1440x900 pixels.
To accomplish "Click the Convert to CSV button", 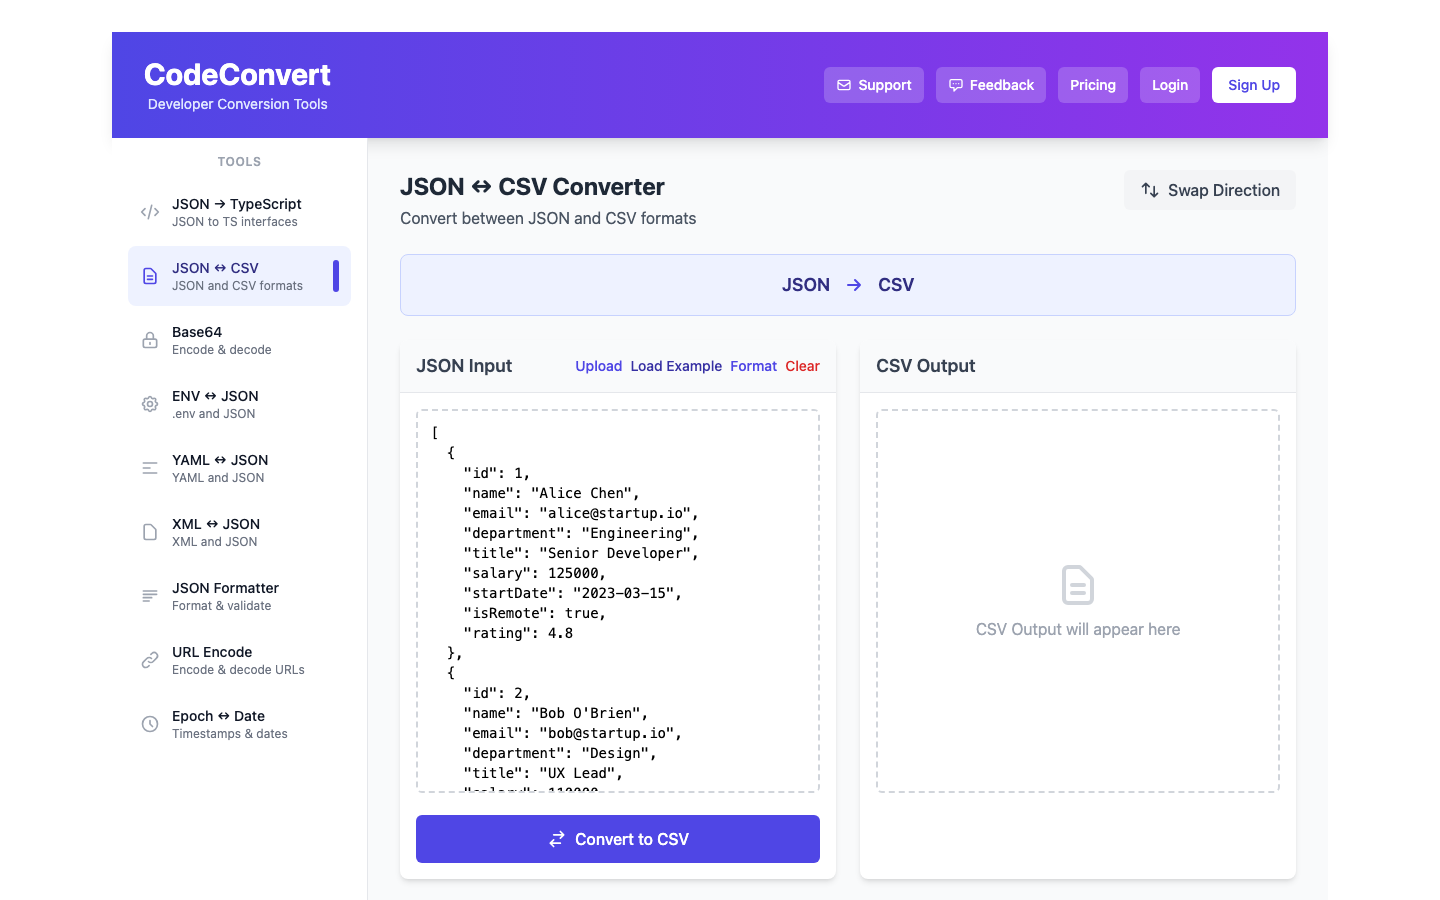I will 617,839.
